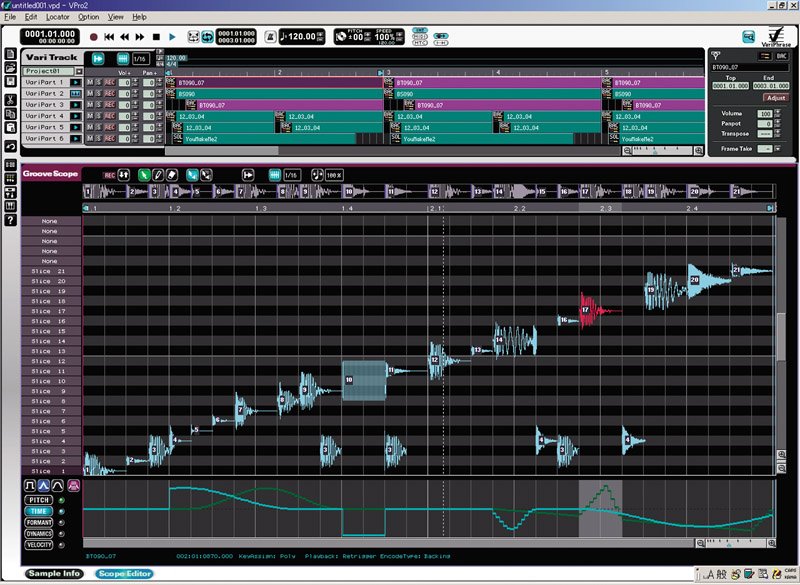Select the PITCH curve button
Viewport: 800px width, 585px height.
[39, 500]
